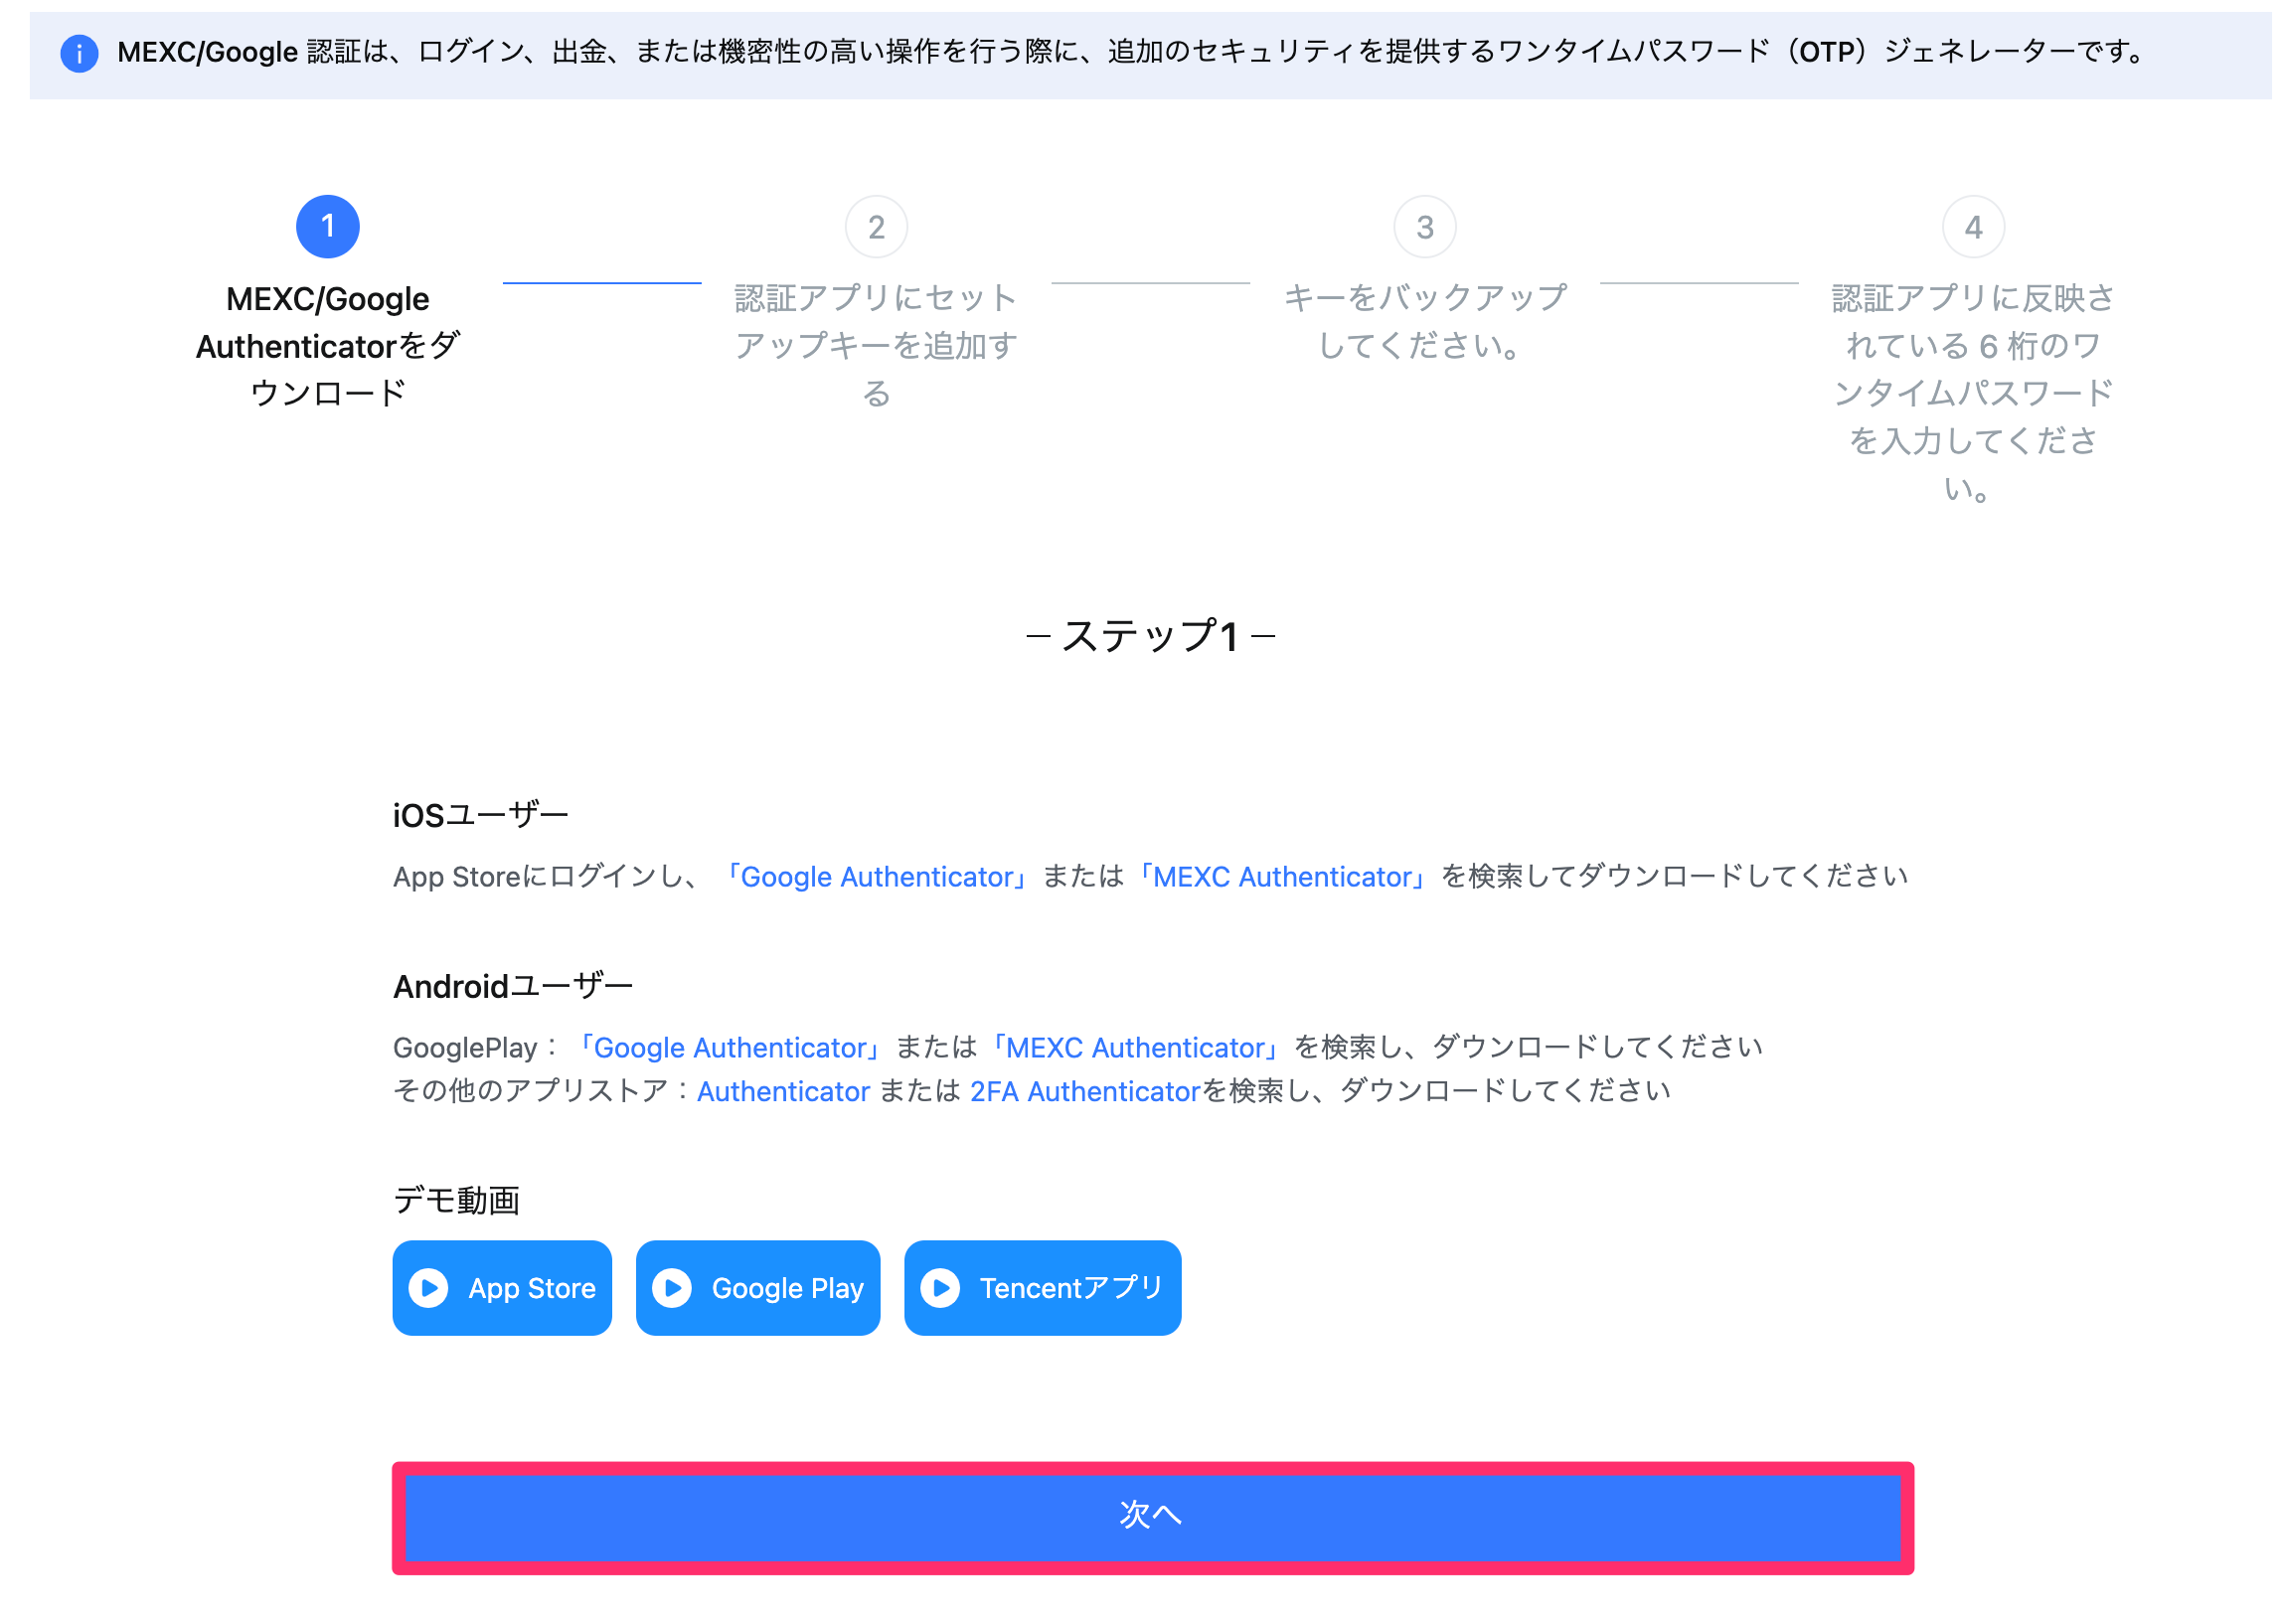This screenshot has height=1624, width=2284.
Task: Click the step 1 circle indicator
Action: click(x=328, y=228)
